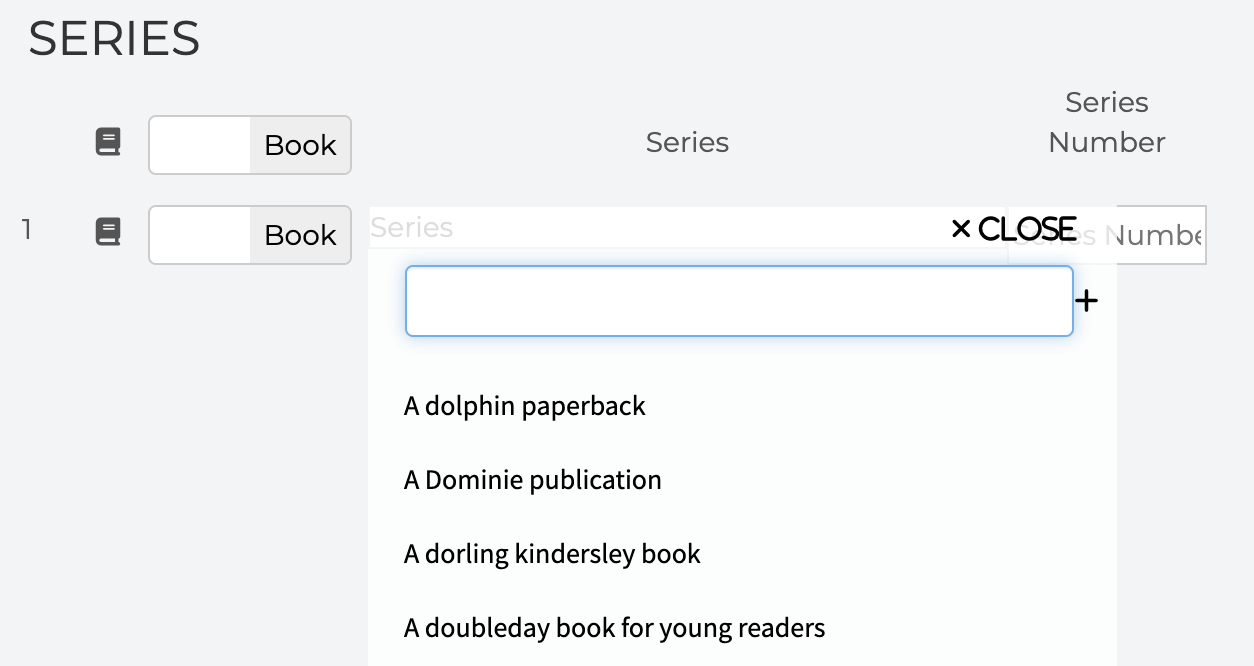Focus the row 1 book number field
The height and width of the screenshot is (666, 1254).
click(200, 235)
